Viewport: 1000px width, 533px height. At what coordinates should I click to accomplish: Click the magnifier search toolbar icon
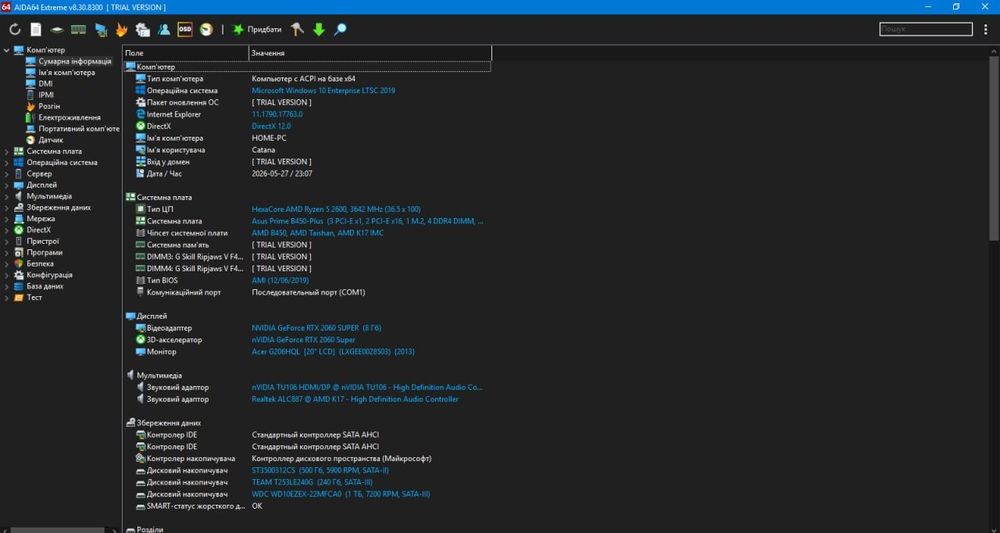click(341, 29)
